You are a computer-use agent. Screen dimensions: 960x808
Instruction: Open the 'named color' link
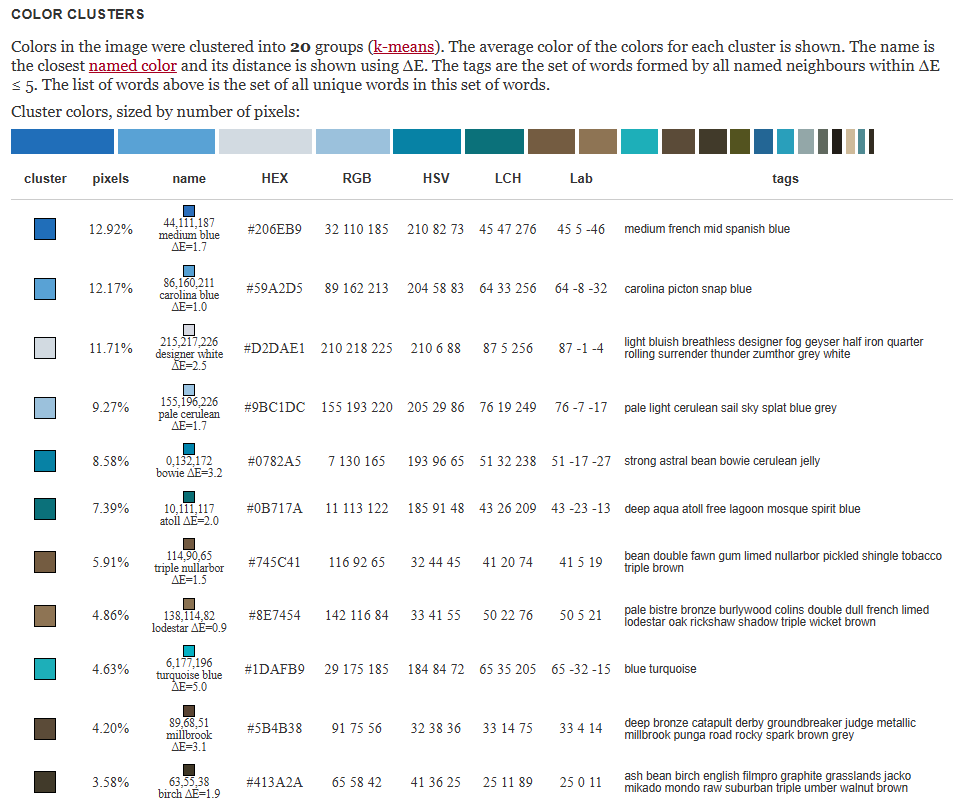pyautogui.click(x=132, y=66)
